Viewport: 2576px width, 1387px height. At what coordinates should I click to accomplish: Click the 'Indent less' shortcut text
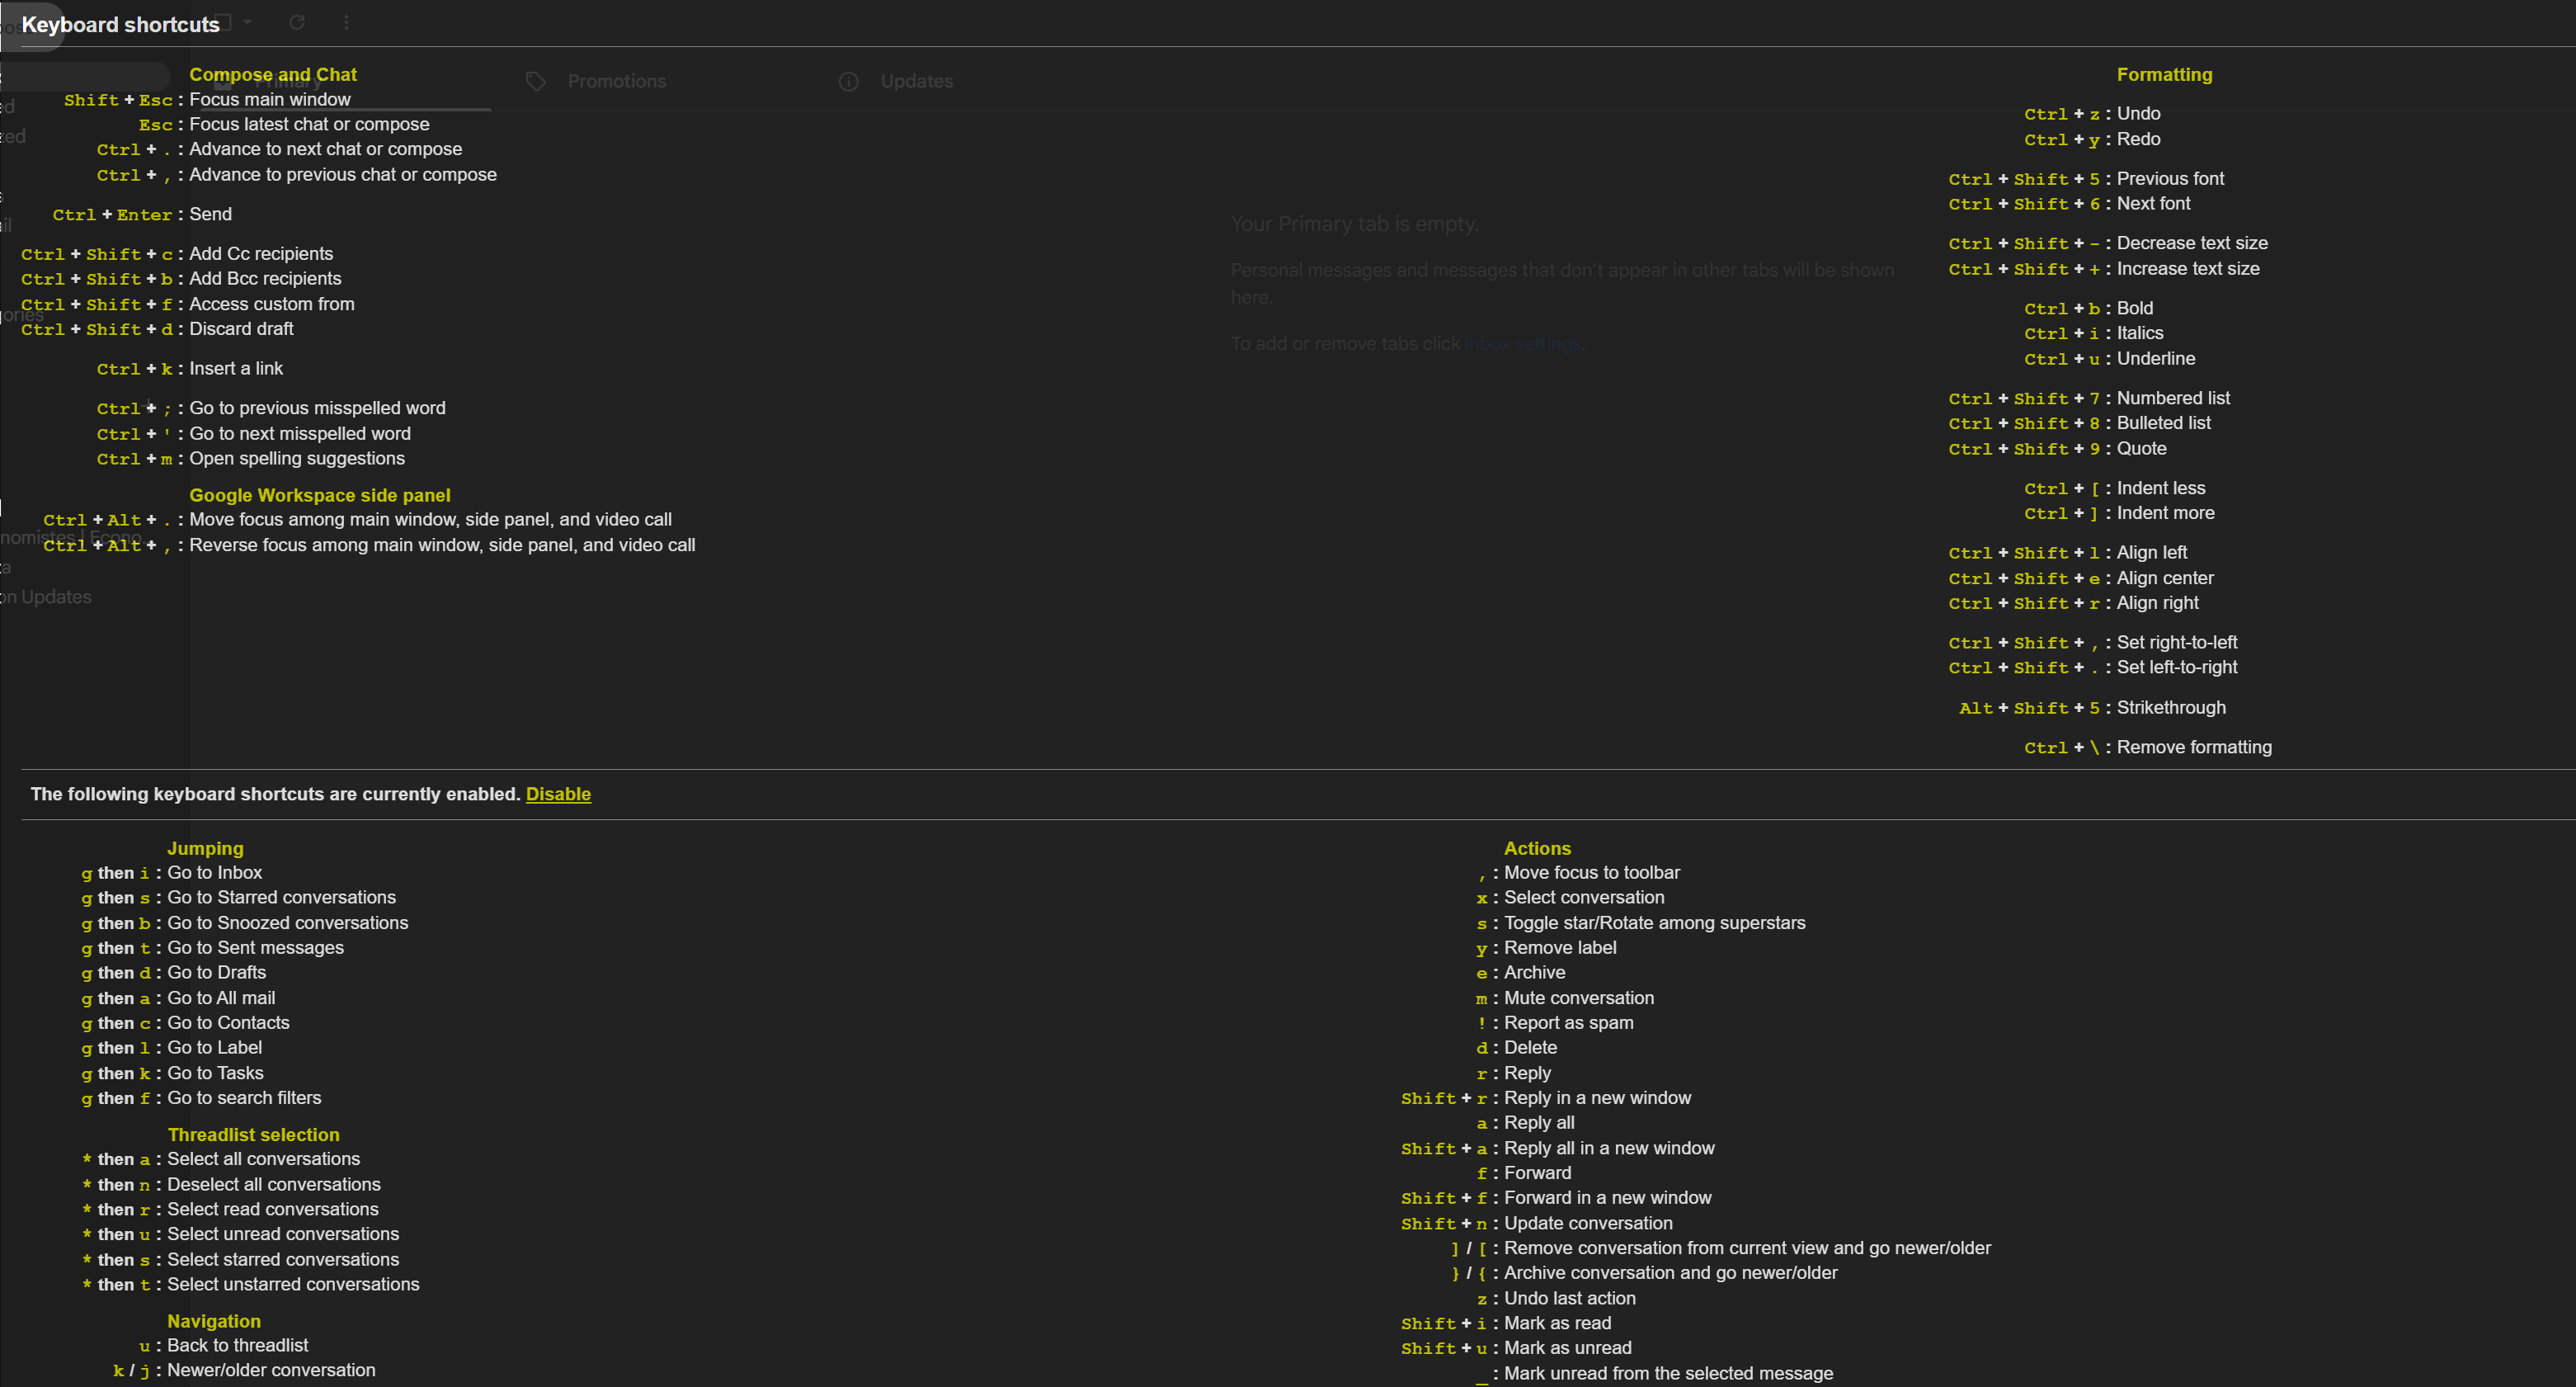[2160, 488]
